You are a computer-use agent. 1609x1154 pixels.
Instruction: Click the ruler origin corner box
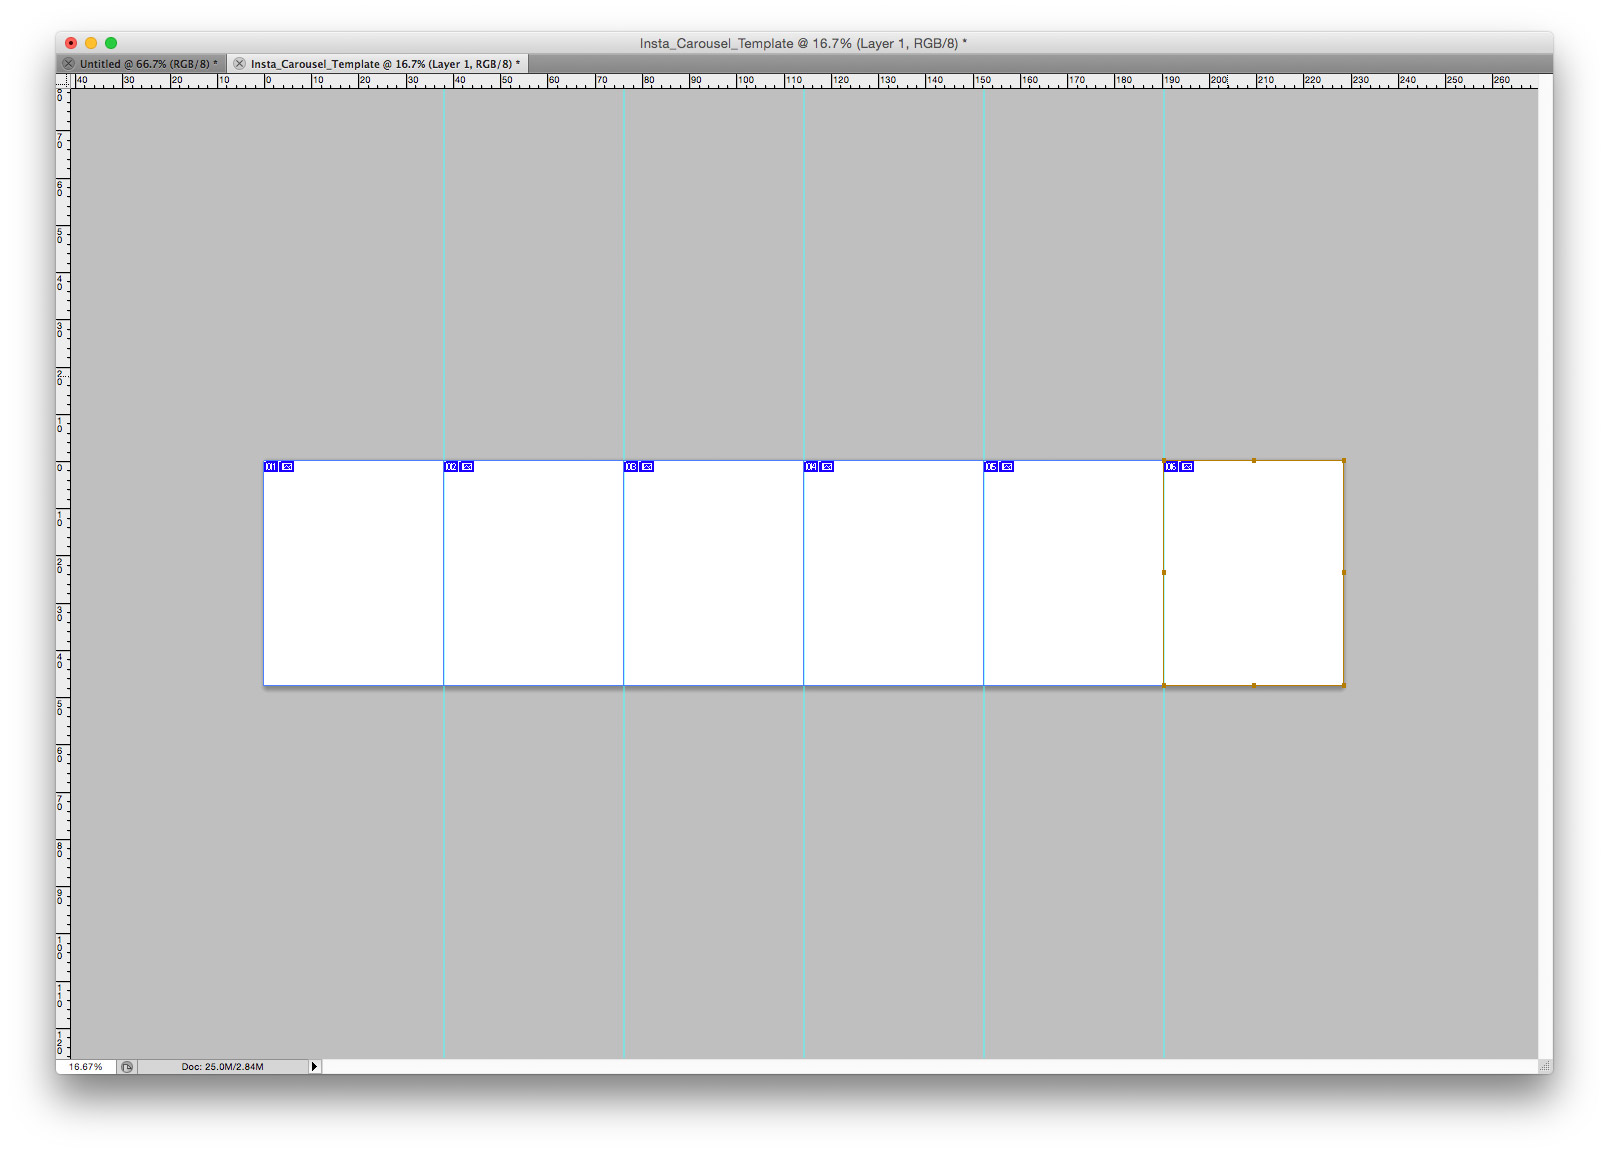(63, 81)
